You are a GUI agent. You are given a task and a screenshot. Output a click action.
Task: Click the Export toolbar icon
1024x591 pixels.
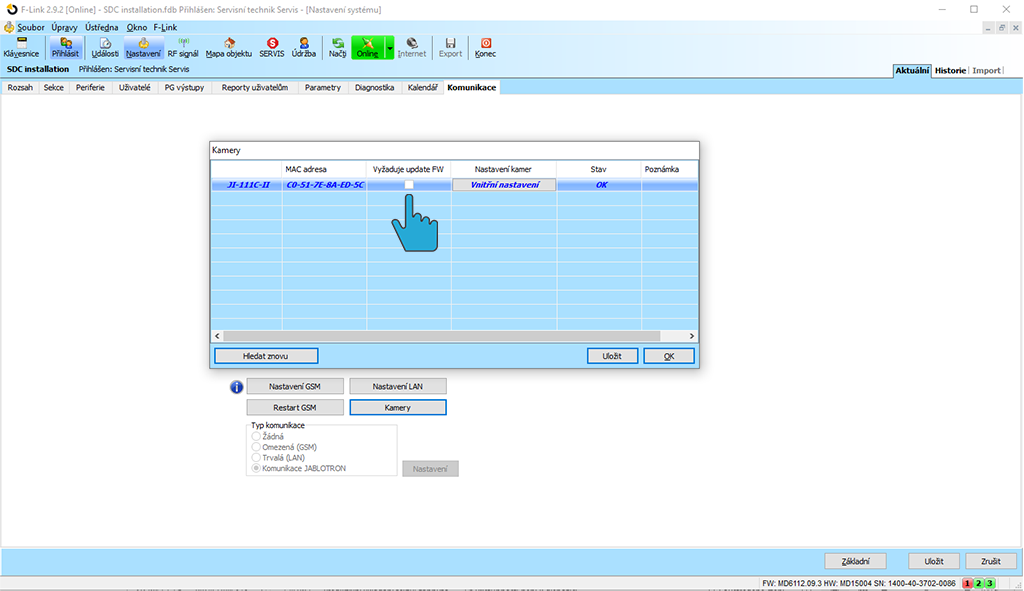450,48
